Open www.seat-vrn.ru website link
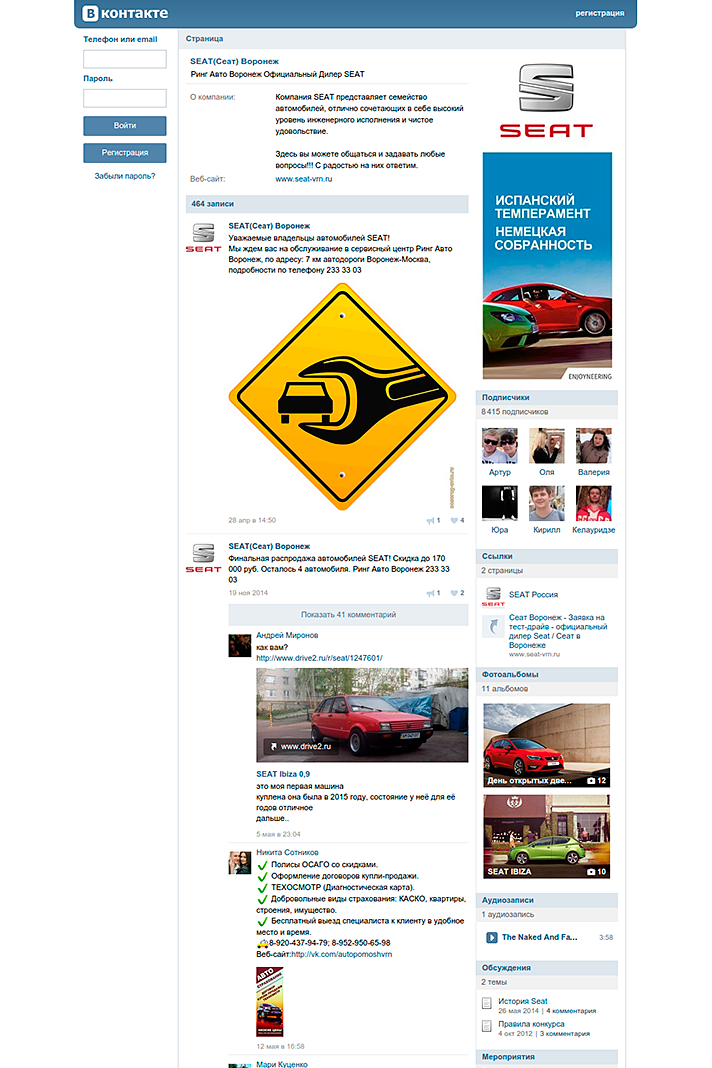Image resolution: width=712 pixels, height=1068 pixels. pyautogui.click(x=303, y=179)
